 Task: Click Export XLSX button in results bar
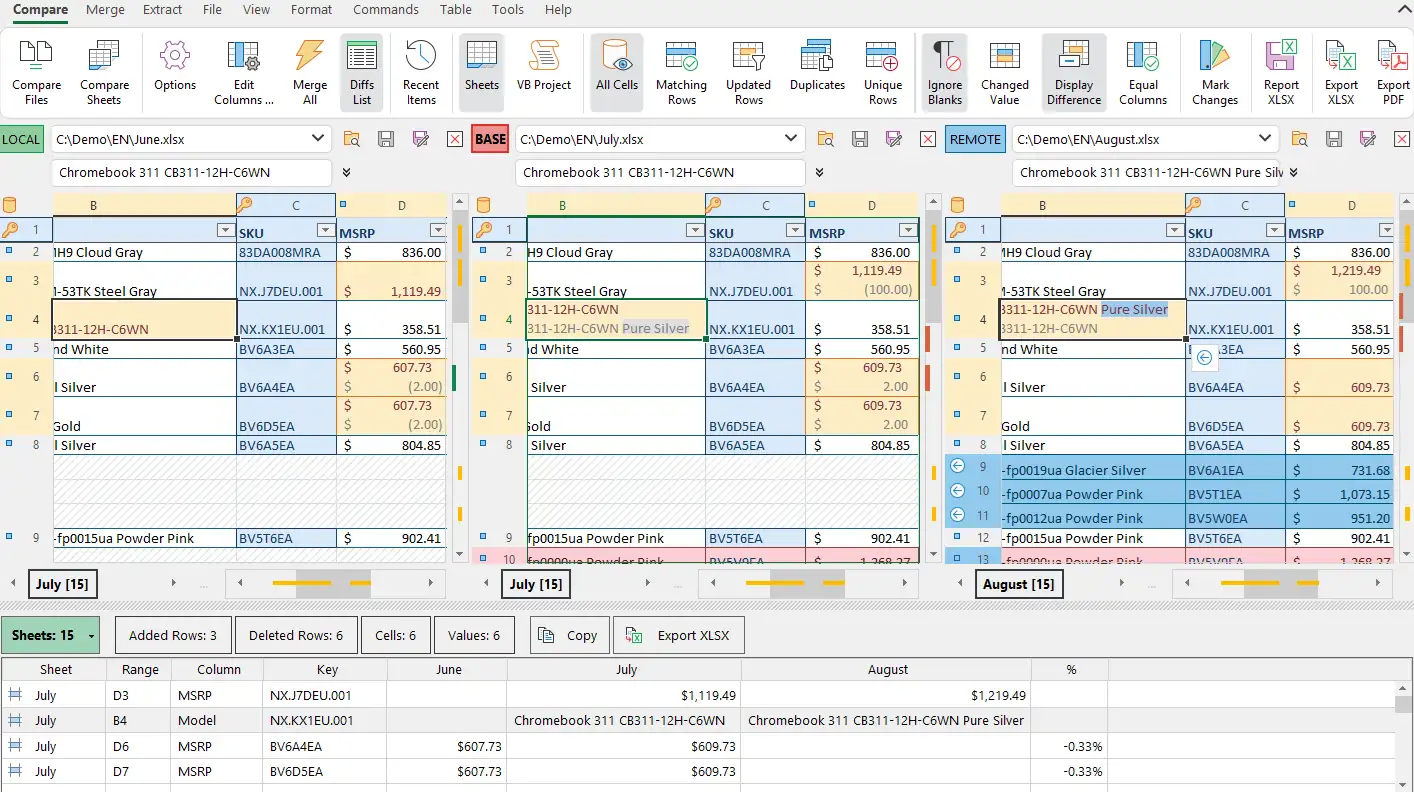click(679, 635)
